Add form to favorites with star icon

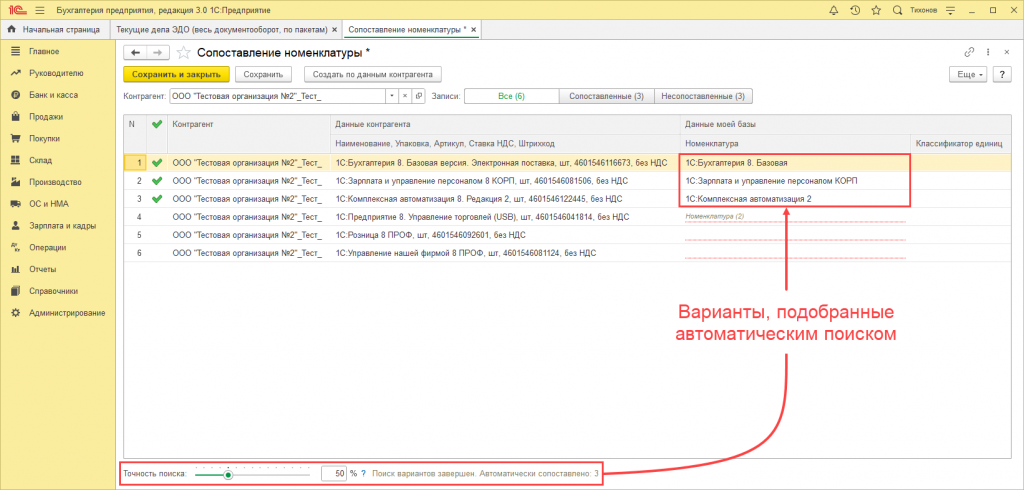[184, 53]
